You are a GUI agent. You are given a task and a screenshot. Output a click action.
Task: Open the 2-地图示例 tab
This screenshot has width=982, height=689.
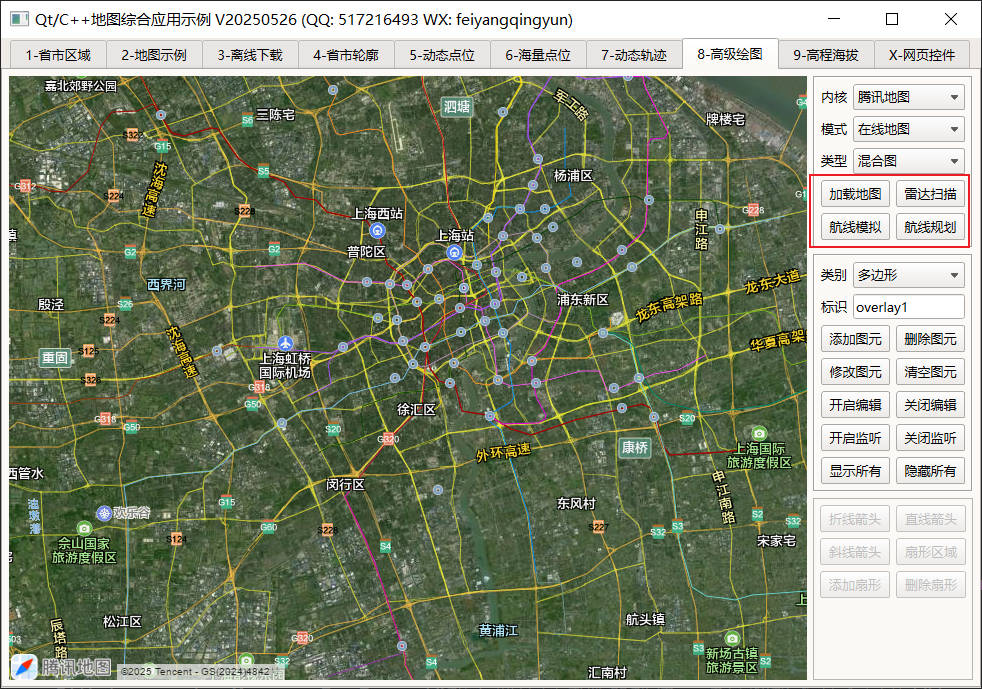pos(154,55)
